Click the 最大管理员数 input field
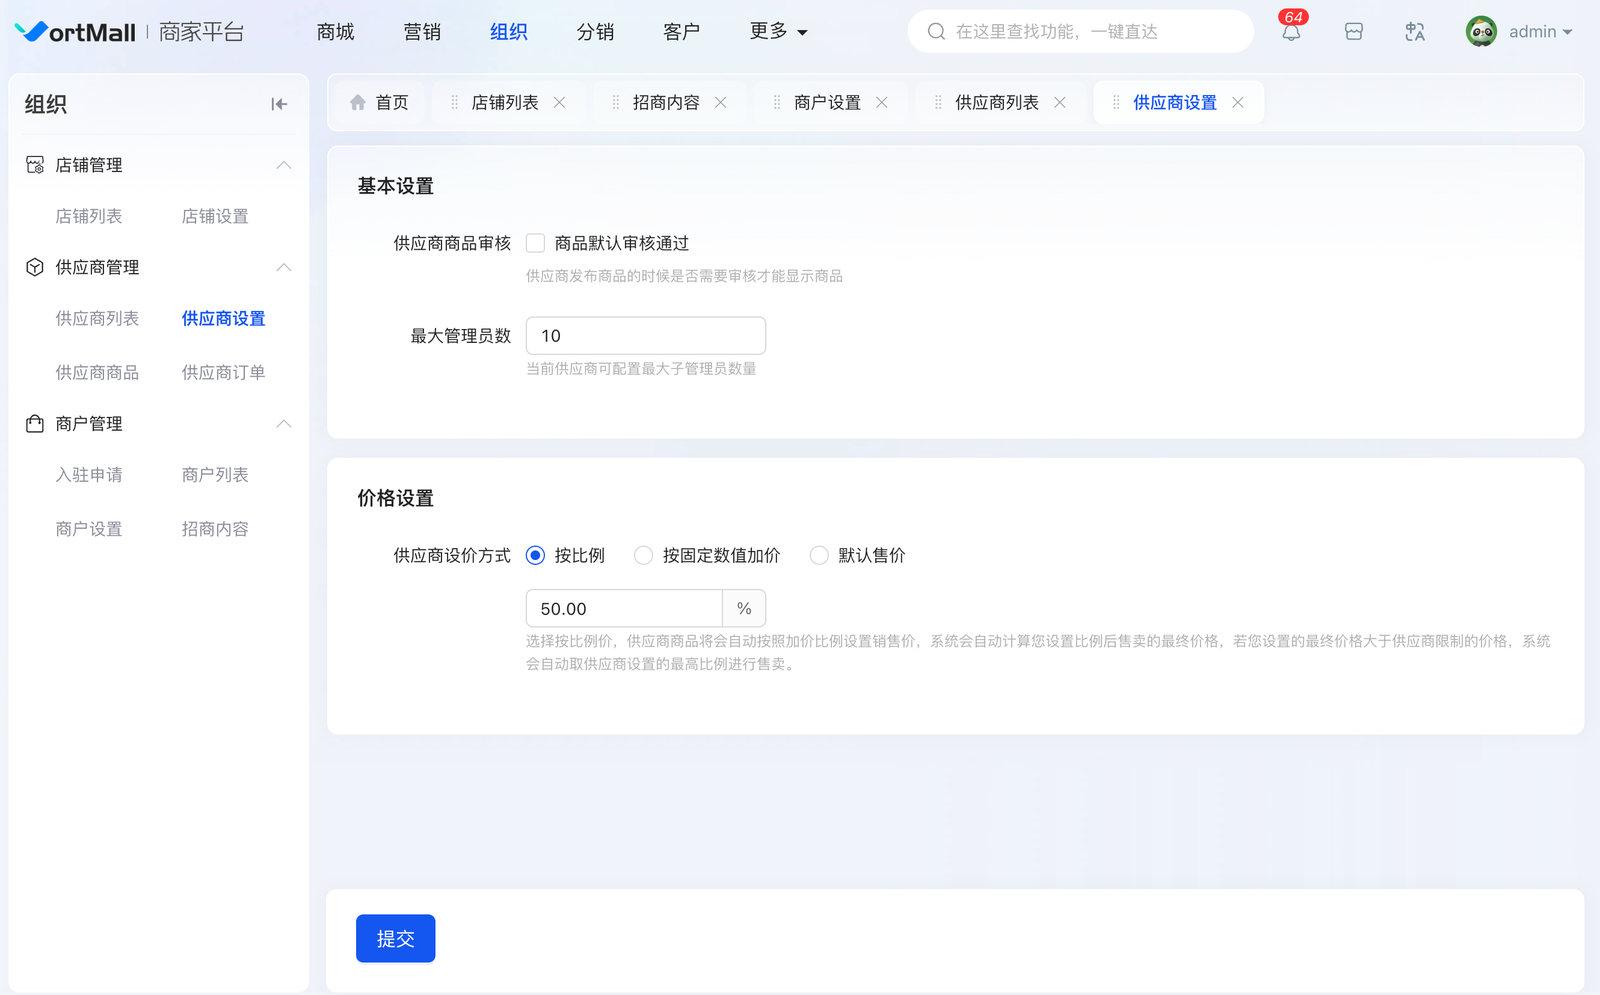 pos(645,336)
